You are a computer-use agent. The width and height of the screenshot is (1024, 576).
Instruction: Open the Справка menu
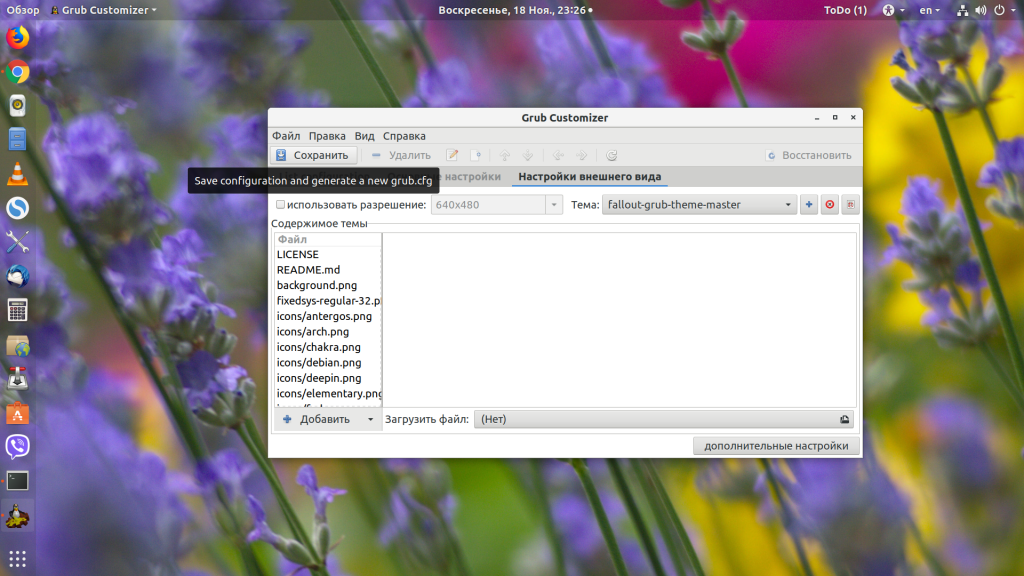tap(404, 136)
